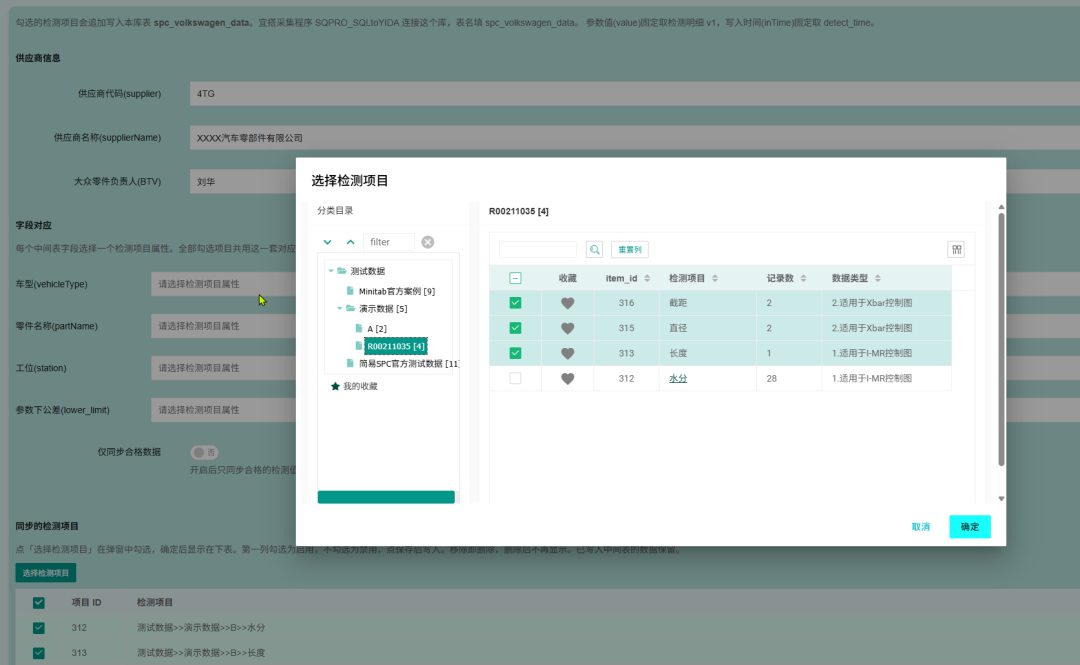Image resolution: width=1080 pixels, height=665 pixels.
Task: Open the 车型(vehicleType) attribute dropdown behind the dialog
Action: click(x=224, y=284)
